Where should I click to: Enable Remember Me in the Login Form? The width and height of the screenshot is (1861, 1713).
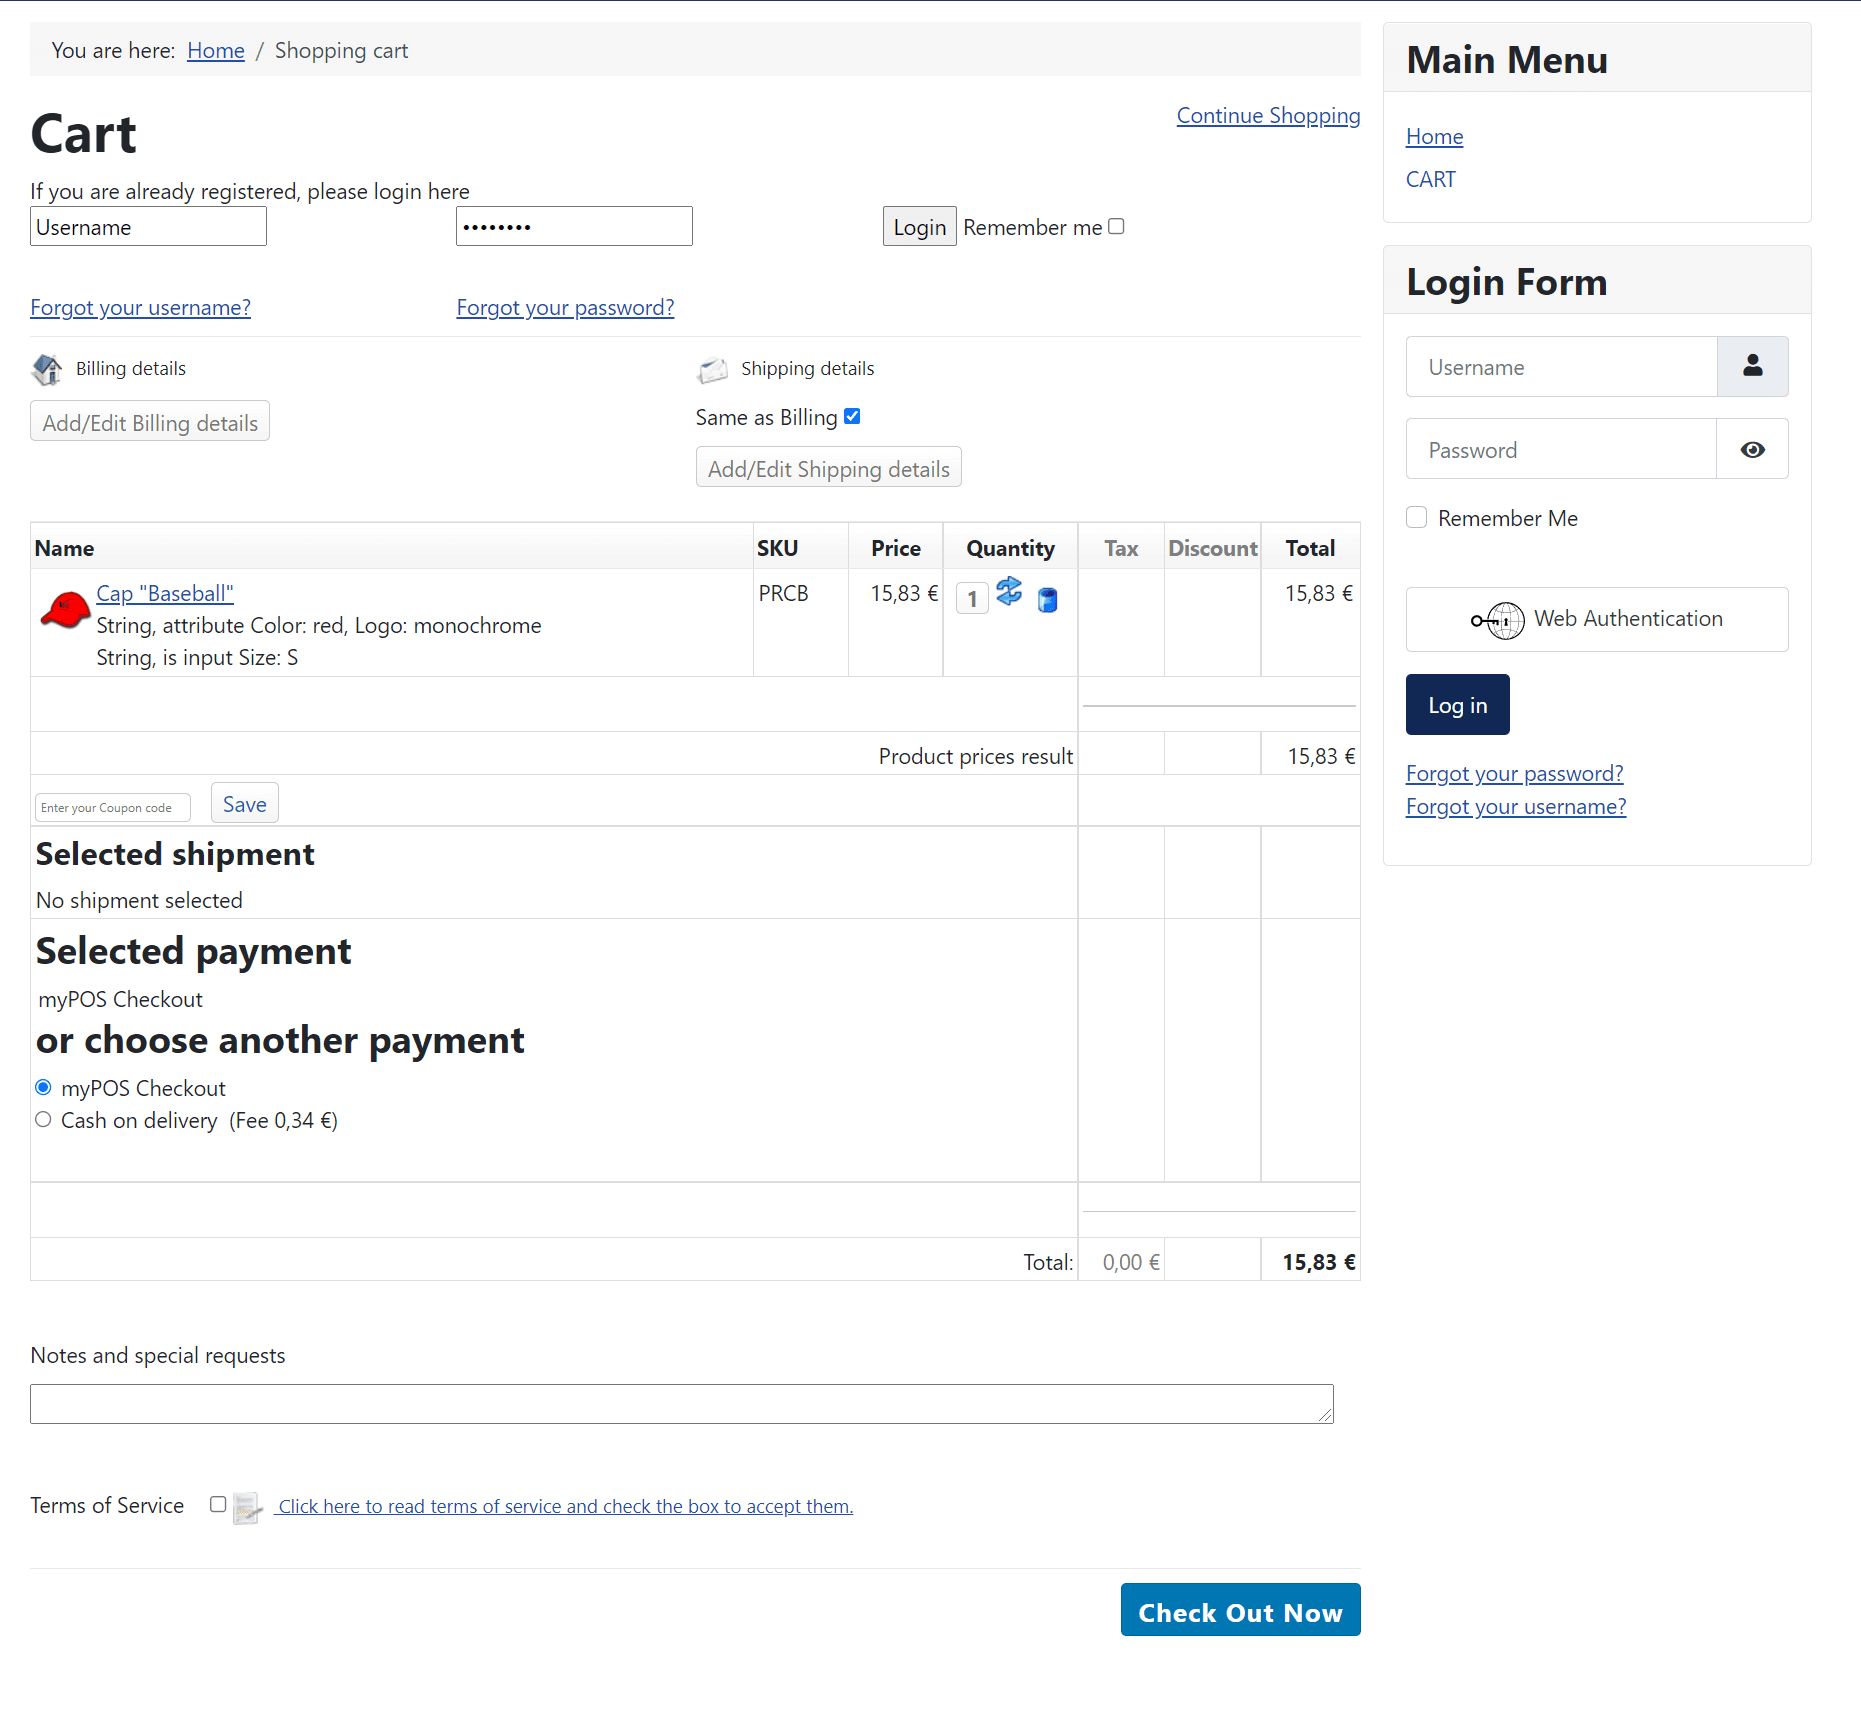point(1416,517)
